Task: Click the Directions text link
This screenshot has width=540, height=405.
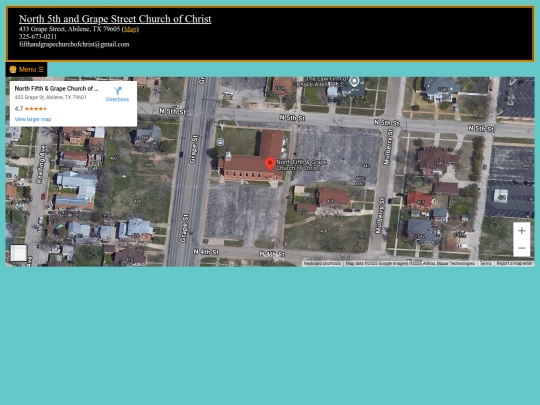Action: [117, 100]
